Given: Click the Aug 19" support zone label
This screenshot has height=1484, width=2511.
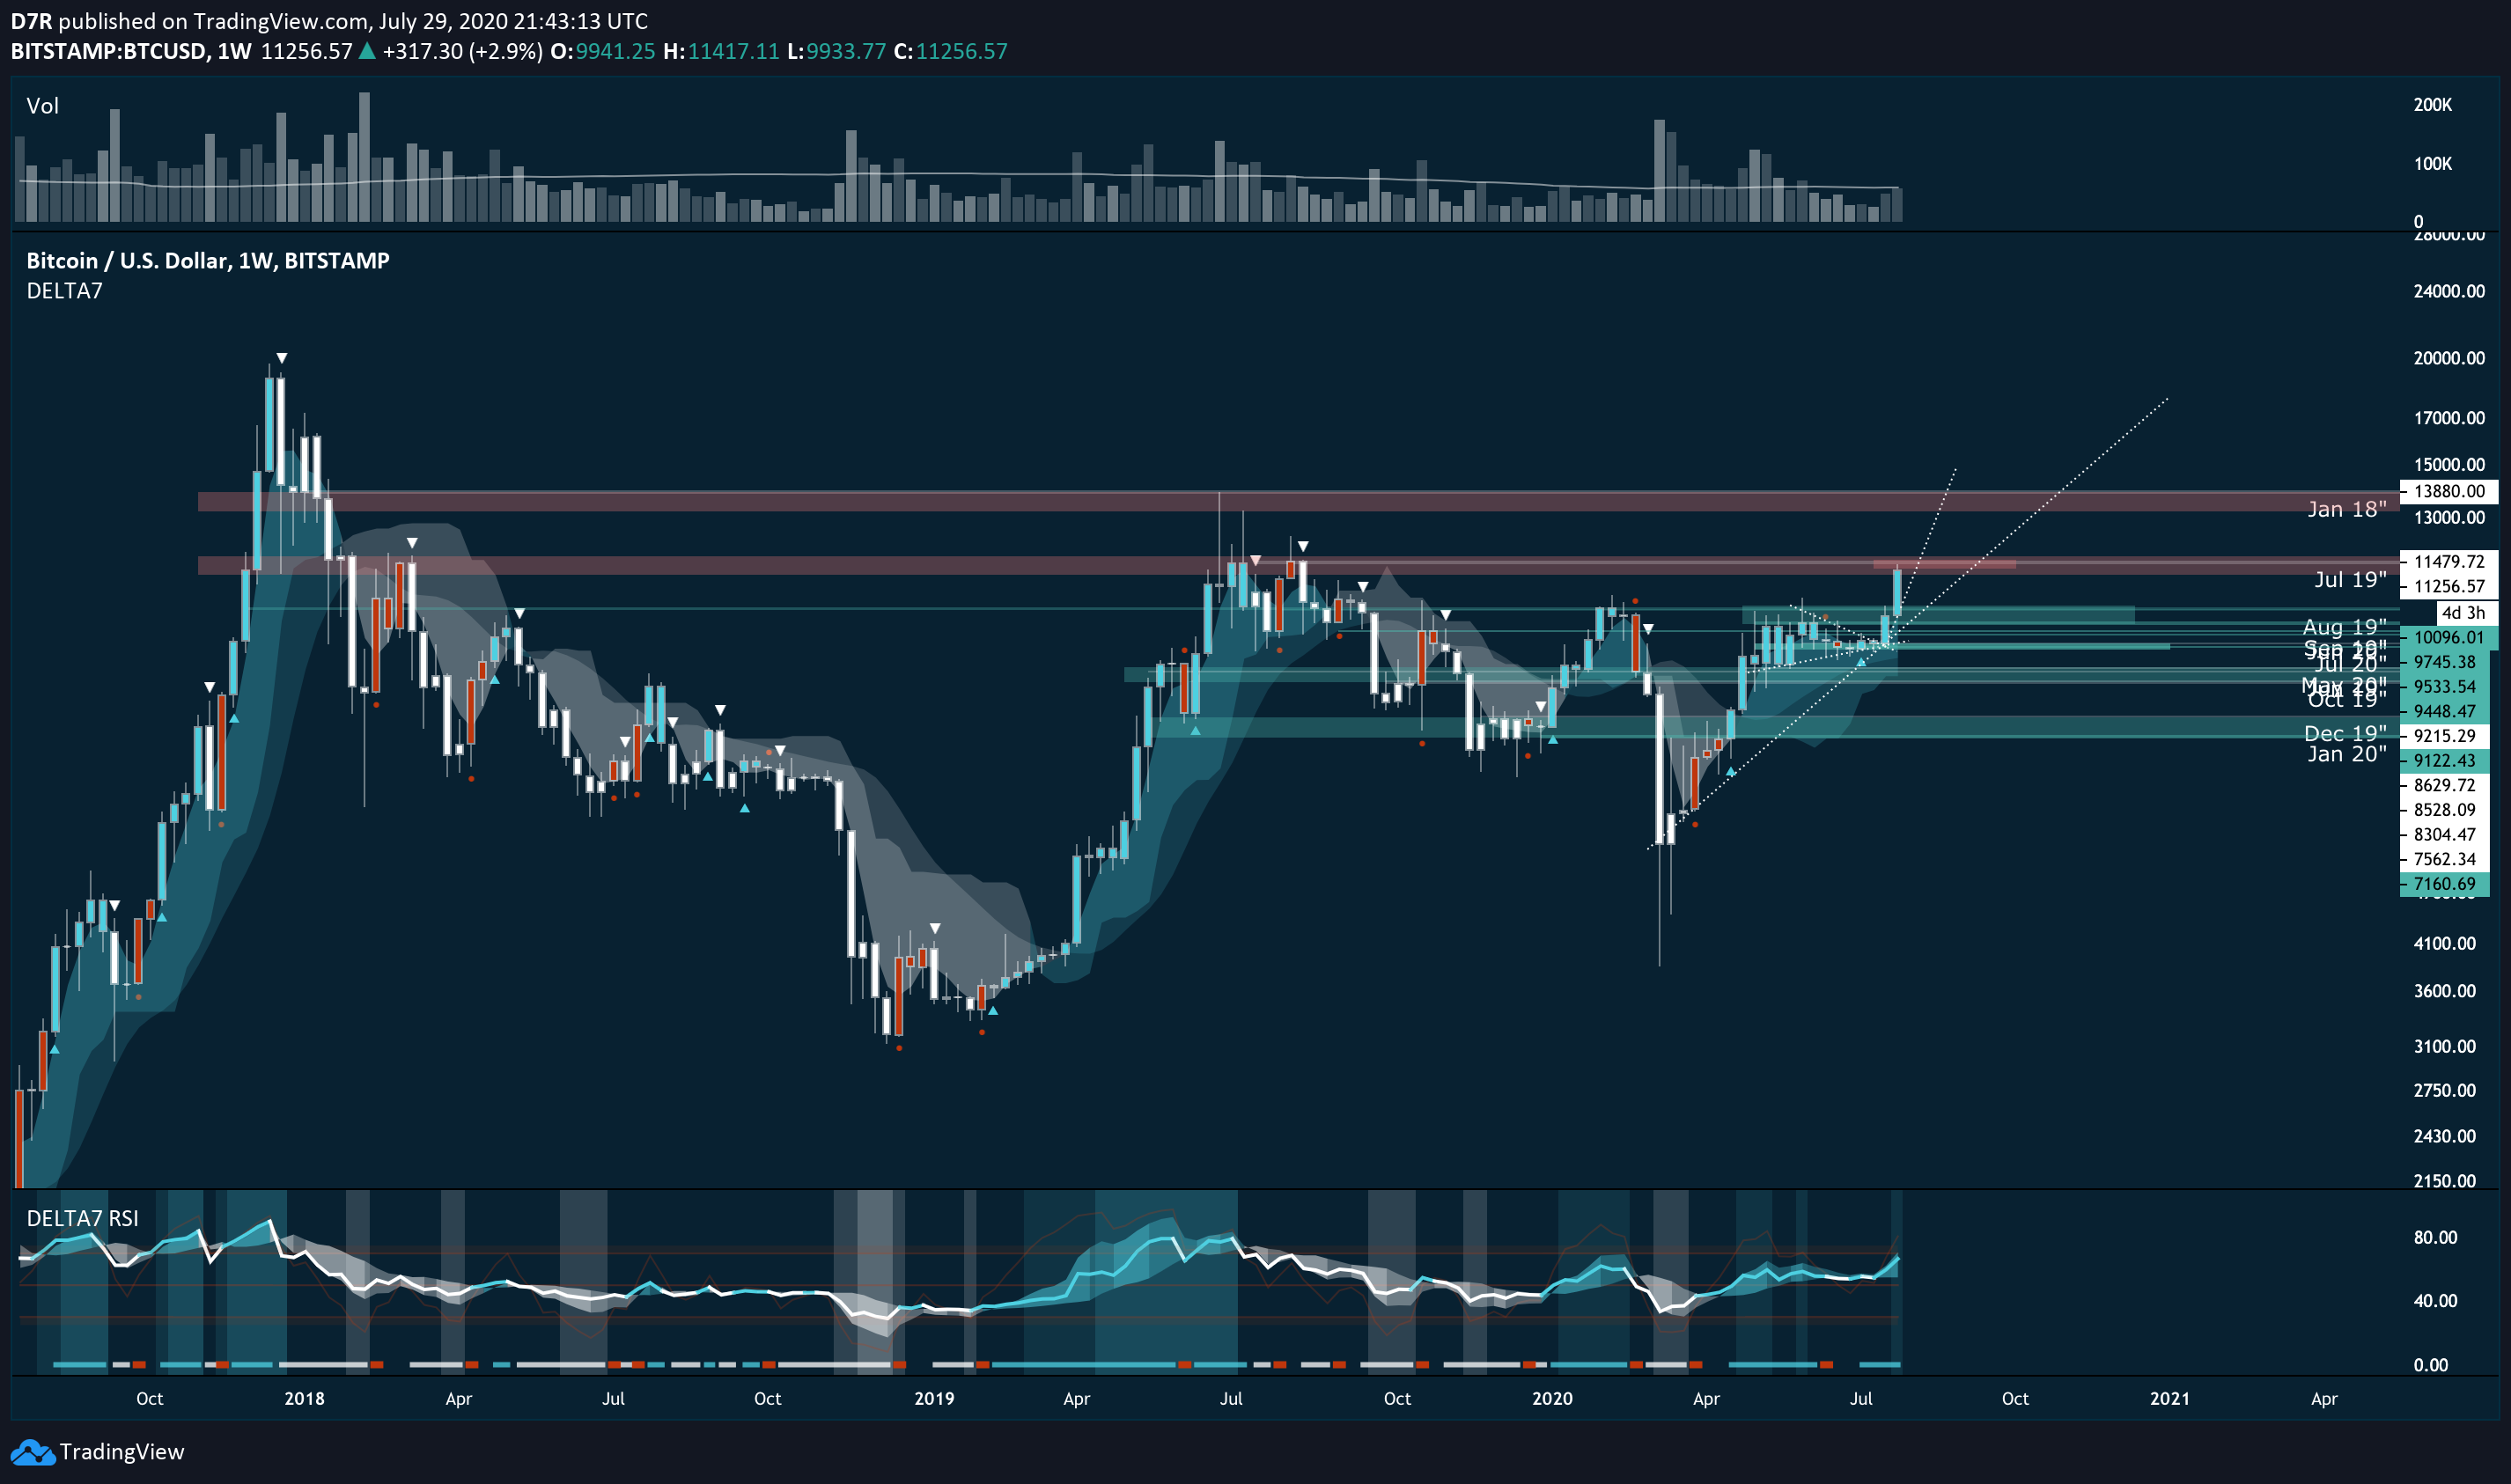Looking at the screenshot, I should coord(2344,627).
